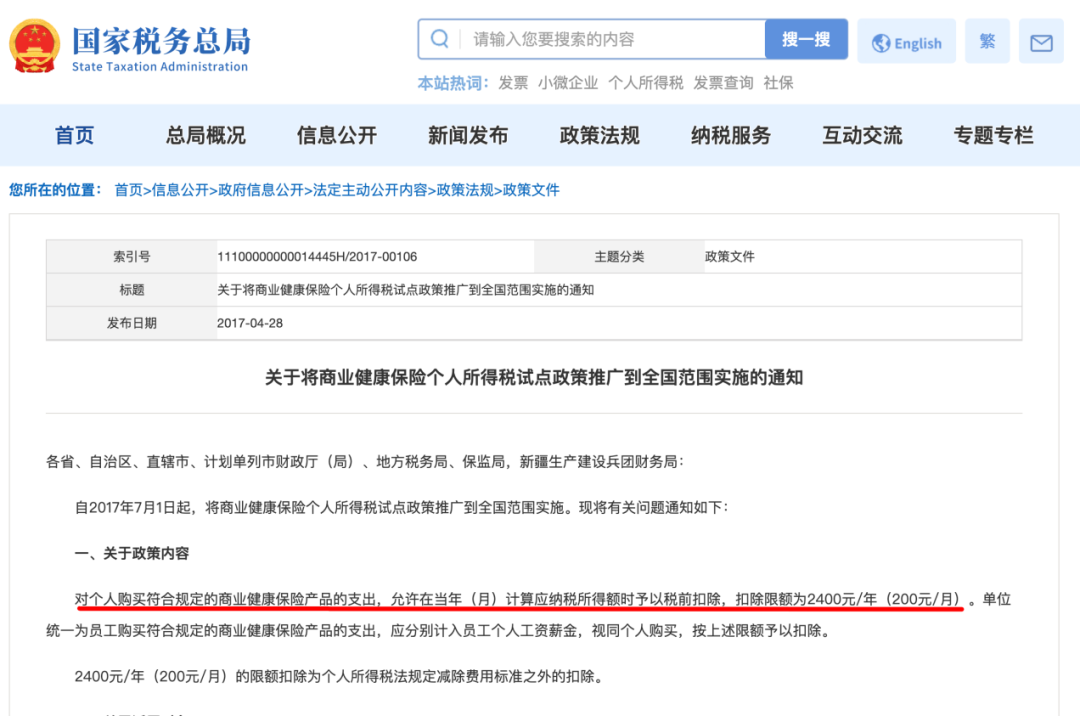Select hot keyword 个人所得税
Screen dimensions: 1080x716
(645, 83)
